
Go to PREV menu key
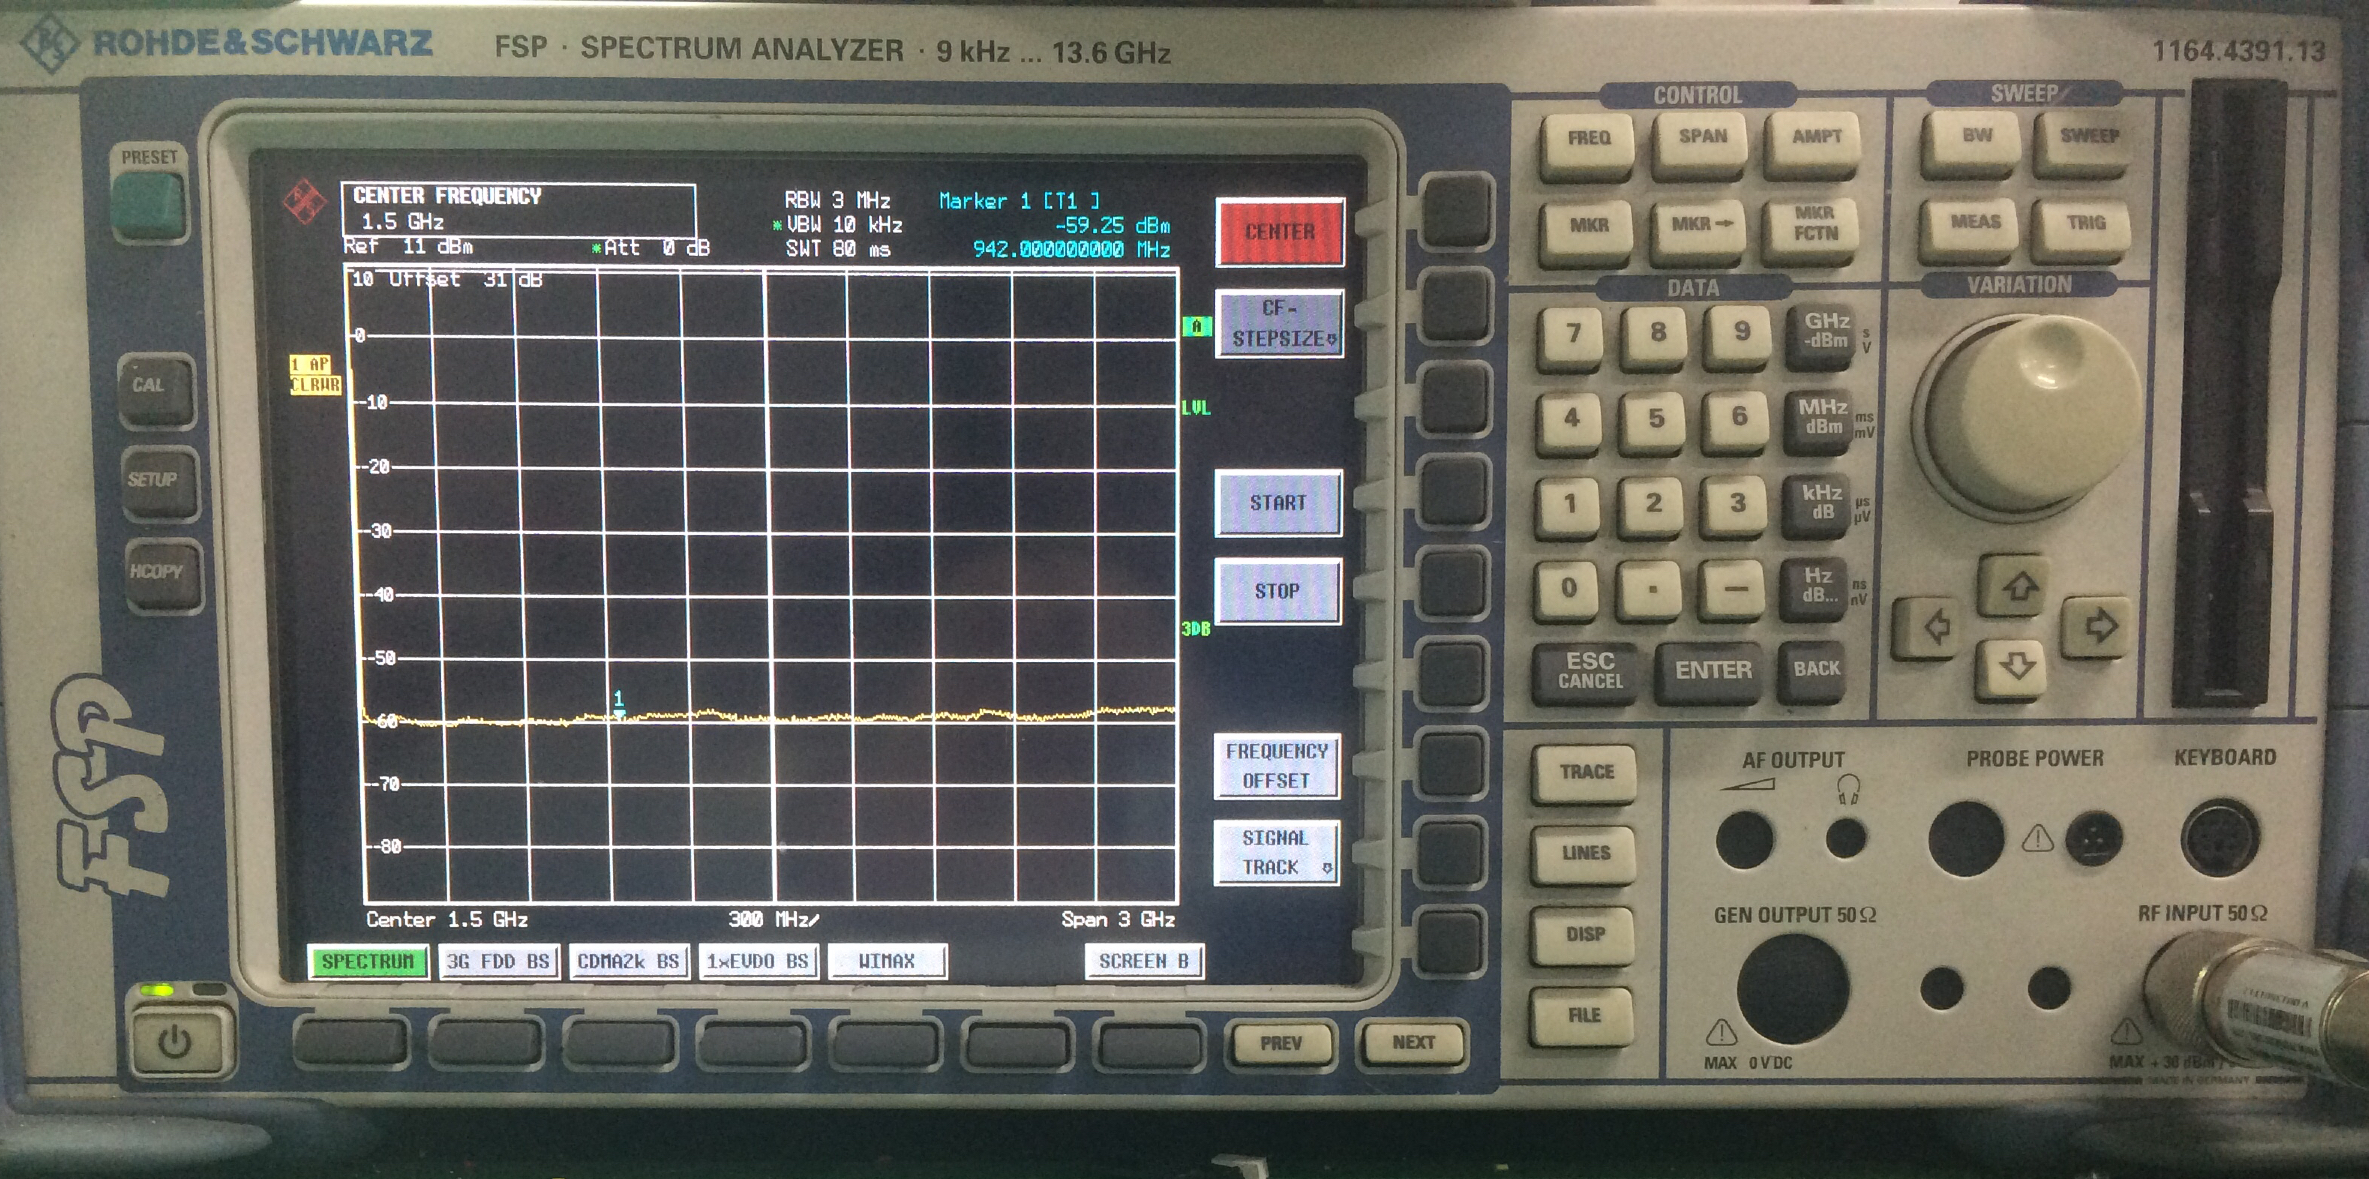pos(1280,1044)
